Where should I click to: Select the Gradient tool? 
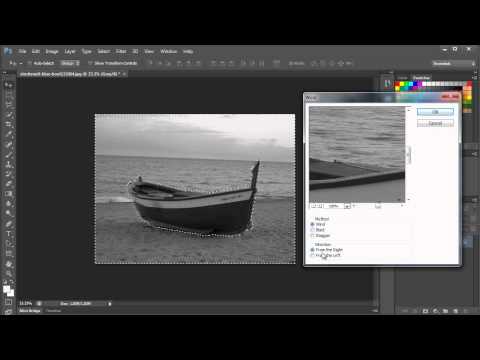(9, 194)
